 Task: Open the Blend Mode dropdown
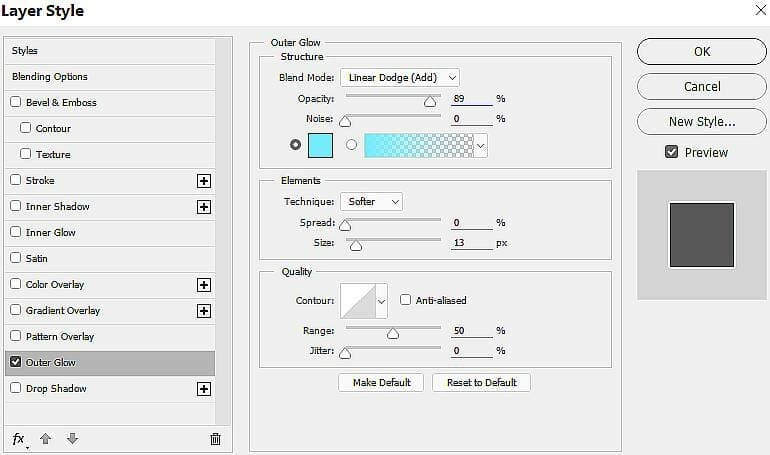[x=400, y=78]
